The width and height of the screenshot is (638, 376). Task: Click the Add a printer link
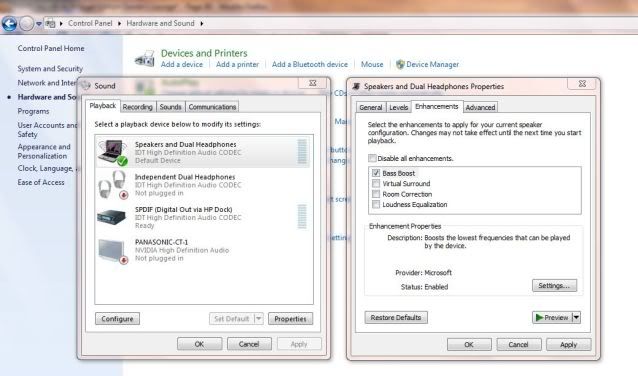point(237,64)
